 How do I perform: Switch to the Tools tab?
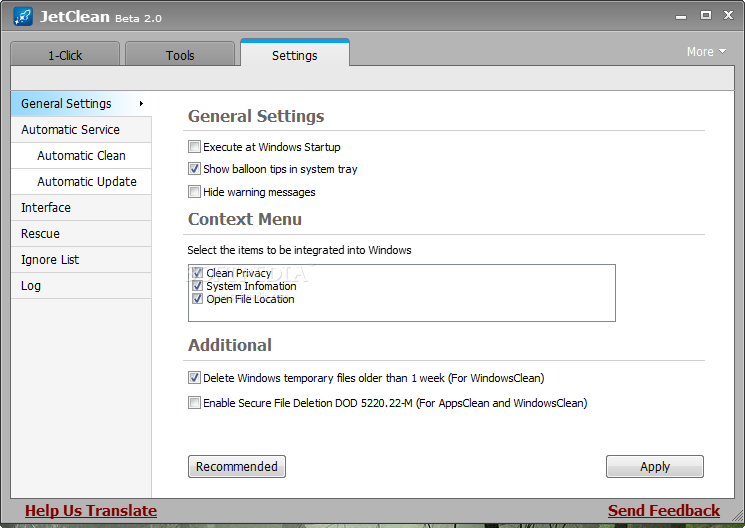coord(180,55)
